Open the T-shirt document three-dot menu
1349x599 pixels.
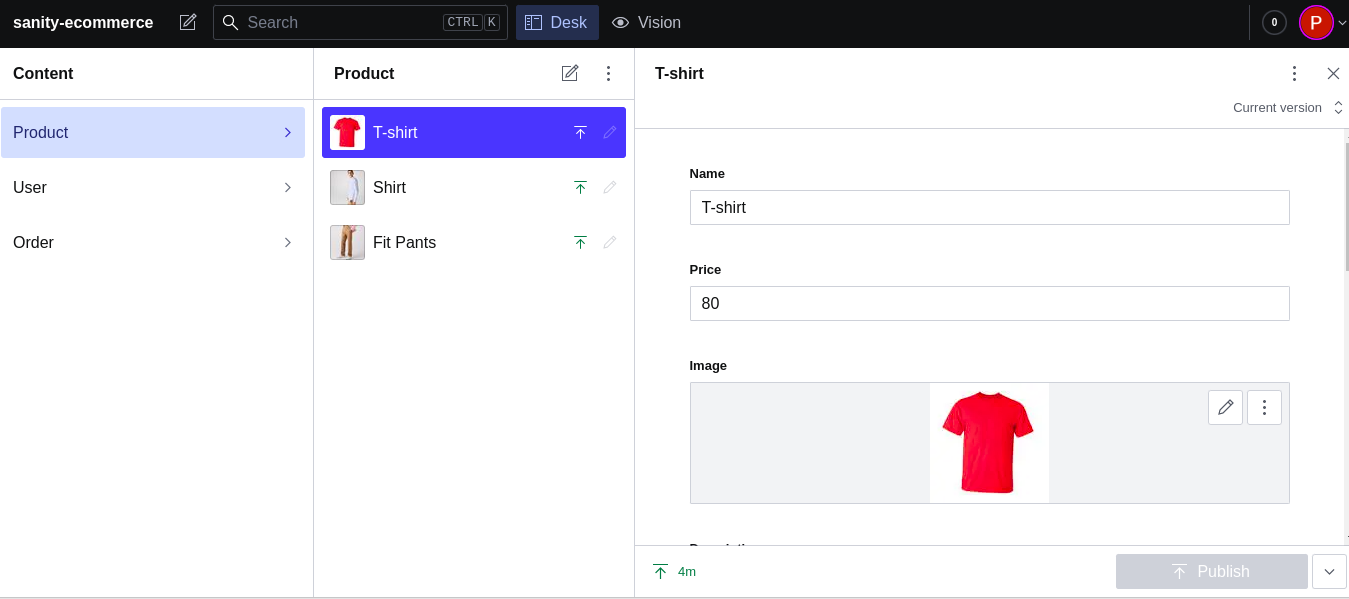pos(1294,73)
